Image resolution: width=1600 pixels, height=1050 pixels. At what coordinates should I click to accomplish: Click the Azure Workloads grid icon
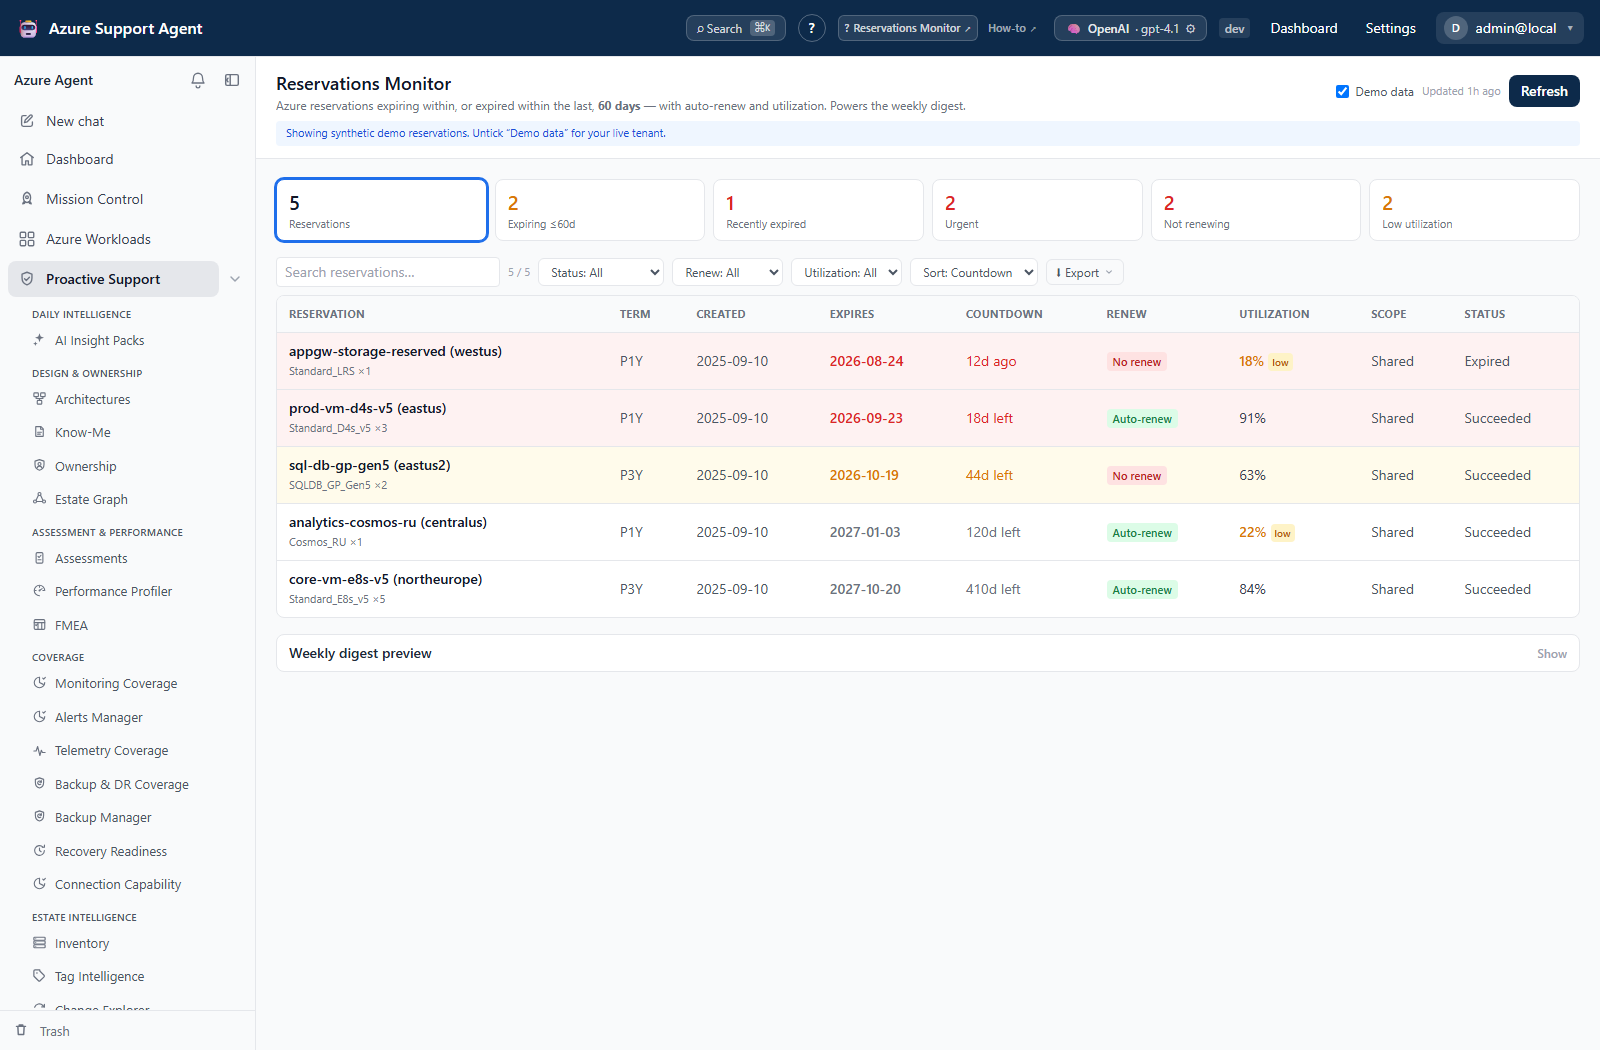coord(27,239)
